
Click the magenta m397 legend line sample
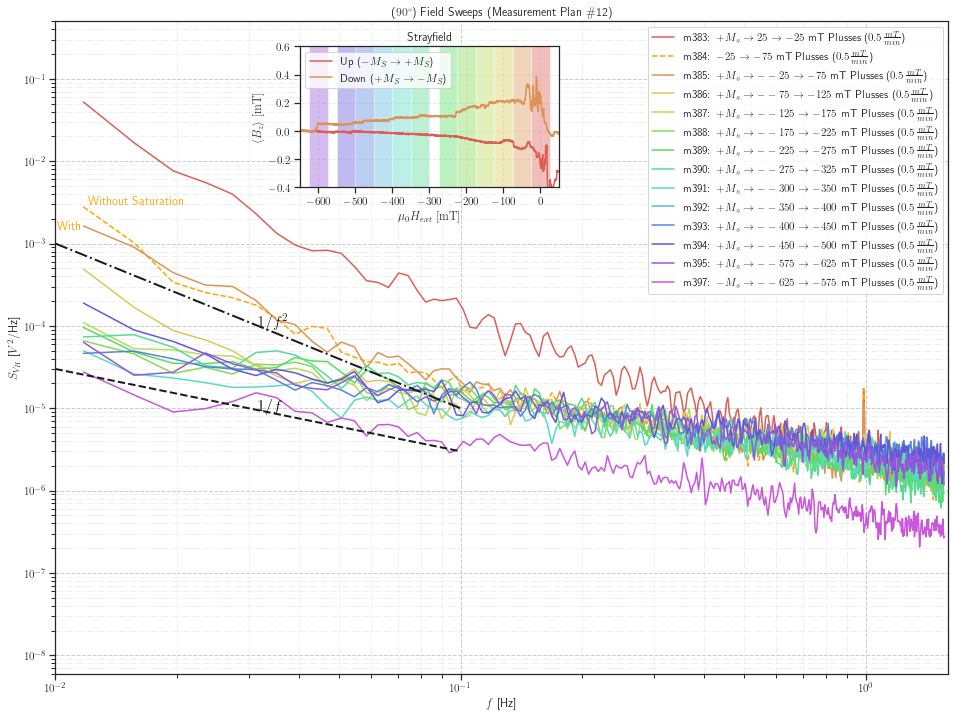(665, 283)
